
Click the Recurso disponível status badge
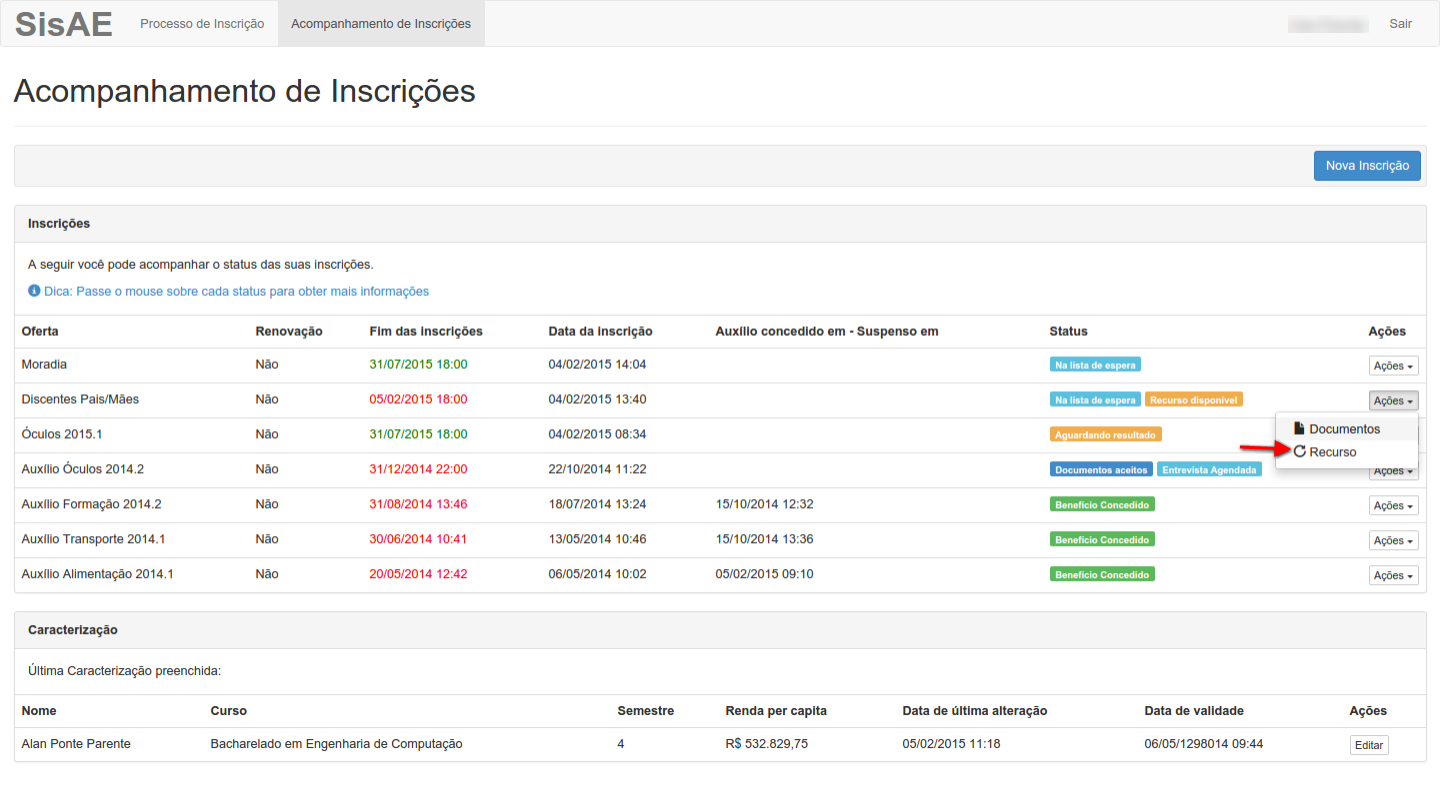[1194, 400]
